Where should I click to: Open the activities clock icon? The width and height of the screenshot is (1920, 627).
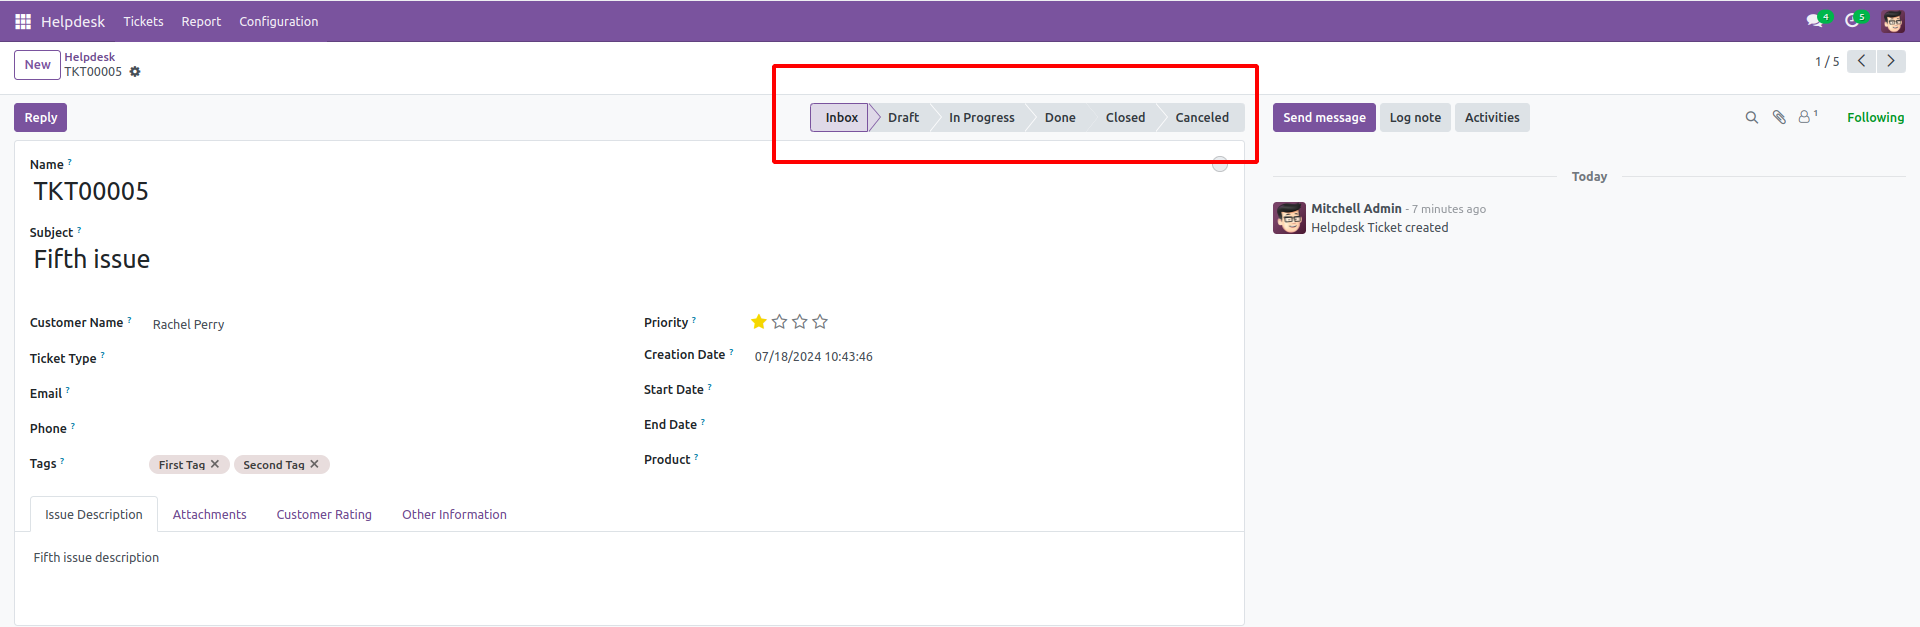[x=1852, y=21]
